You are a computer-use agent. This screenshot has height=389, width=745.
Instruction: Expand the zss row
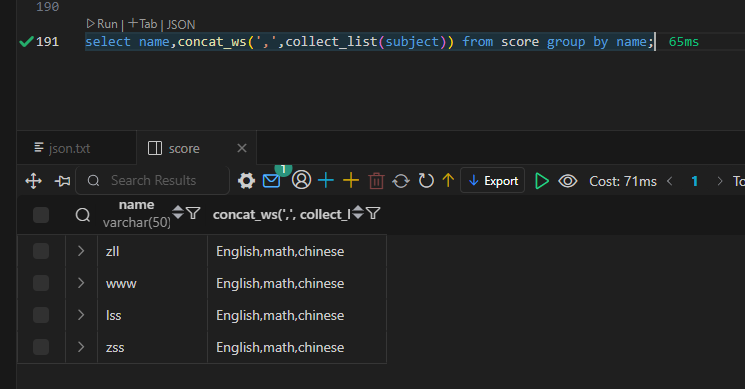81,347
